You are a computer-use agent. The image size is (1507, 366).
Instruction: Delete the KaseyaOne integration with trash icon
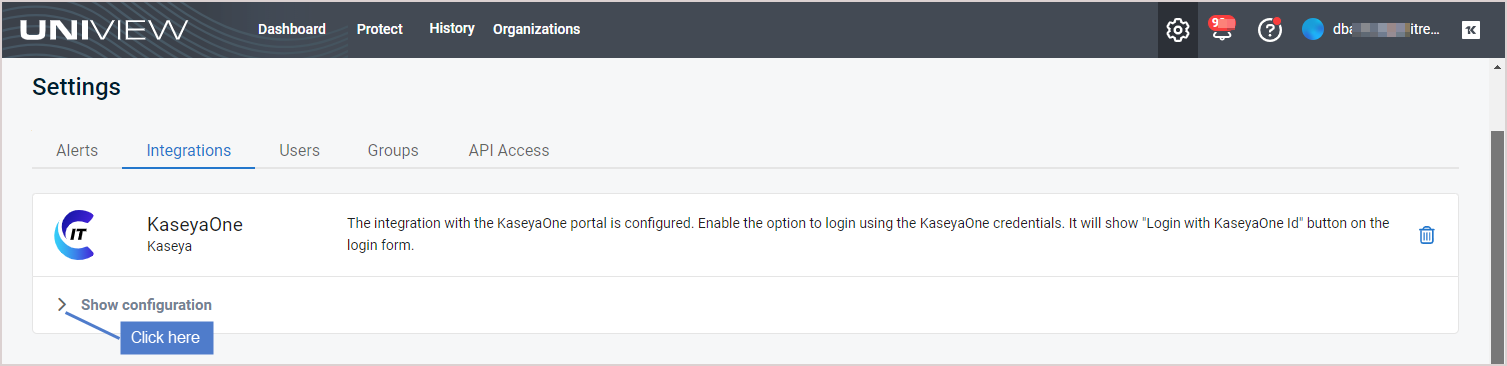pos(1427,235)
